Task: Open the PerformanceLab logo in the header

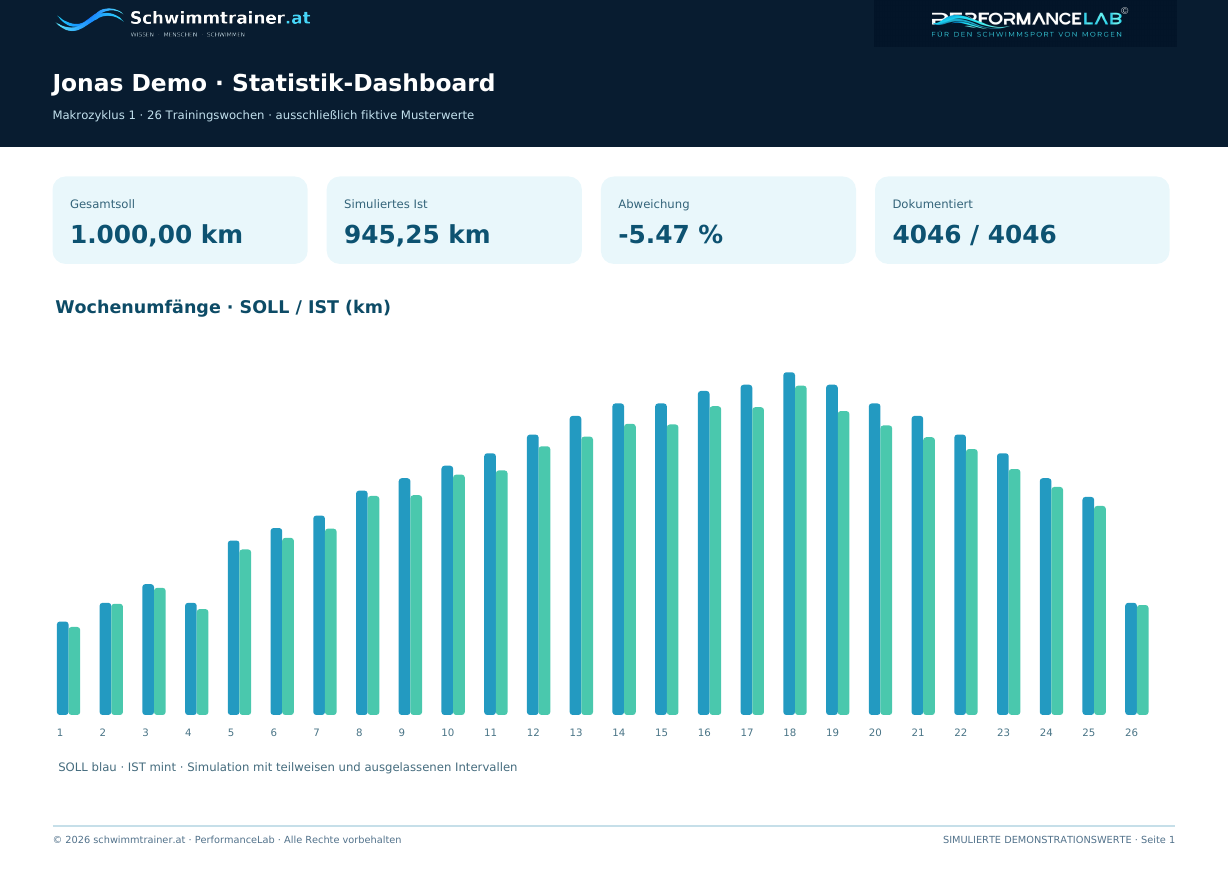Action: pyautogui.click(x=1025, y=22)
